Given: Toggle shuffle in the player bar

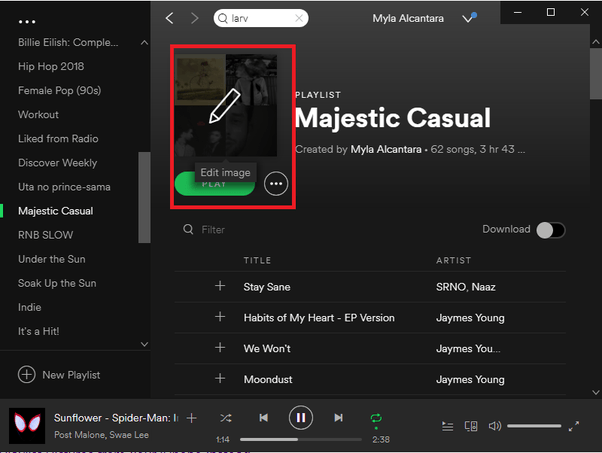Looking at the screenshot, I should pyautogui.click(x=226, y=418).
